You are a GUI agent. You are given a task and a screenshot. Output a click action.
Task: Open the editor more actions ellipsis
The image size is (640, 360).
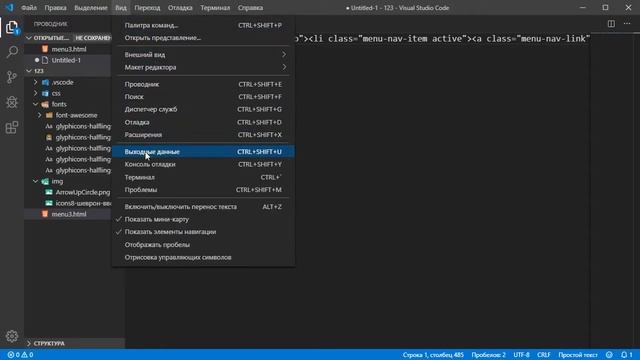coord(627,24)
